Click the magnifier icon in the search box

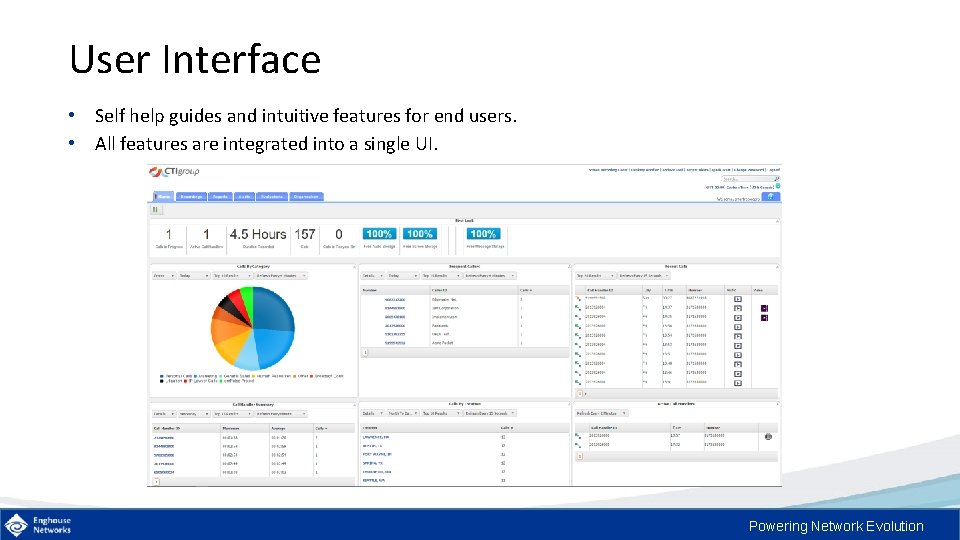tap(776, 179)
